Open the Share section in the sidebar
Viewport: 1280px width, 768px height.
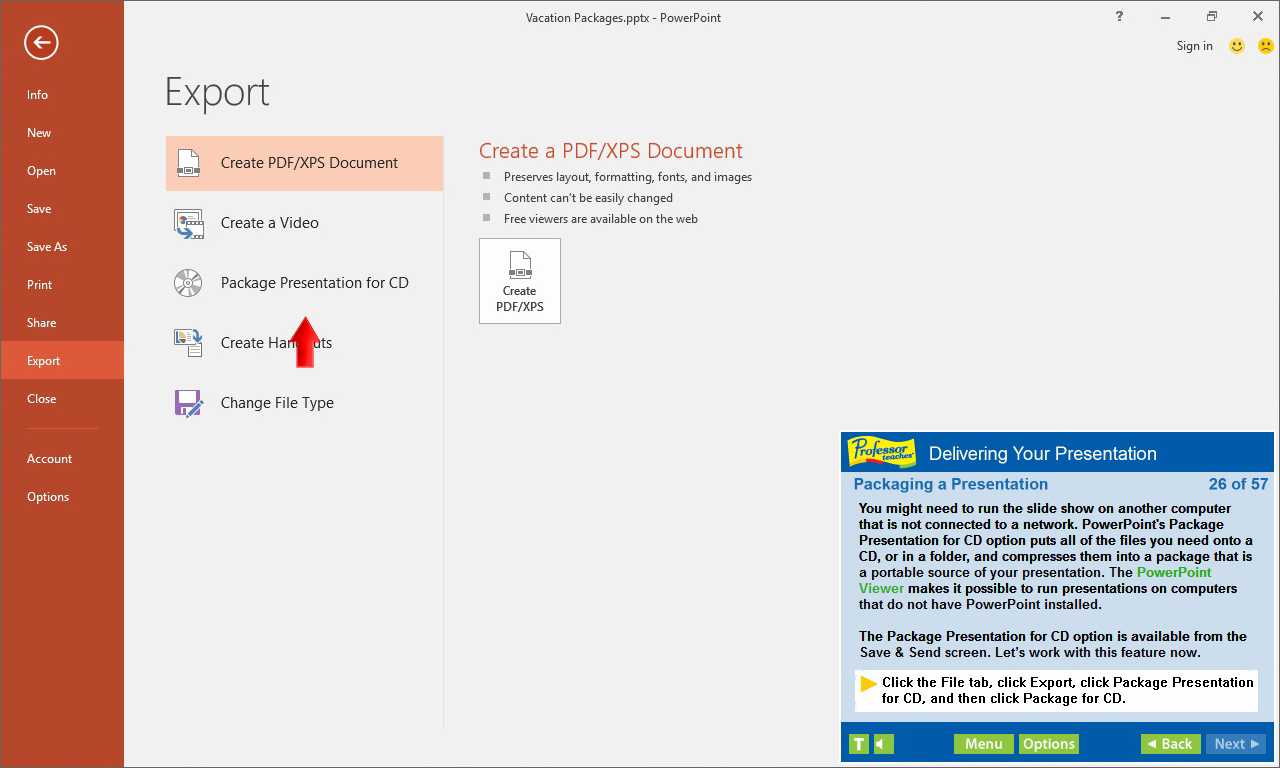pyautogui.click(x=41, y=322)
